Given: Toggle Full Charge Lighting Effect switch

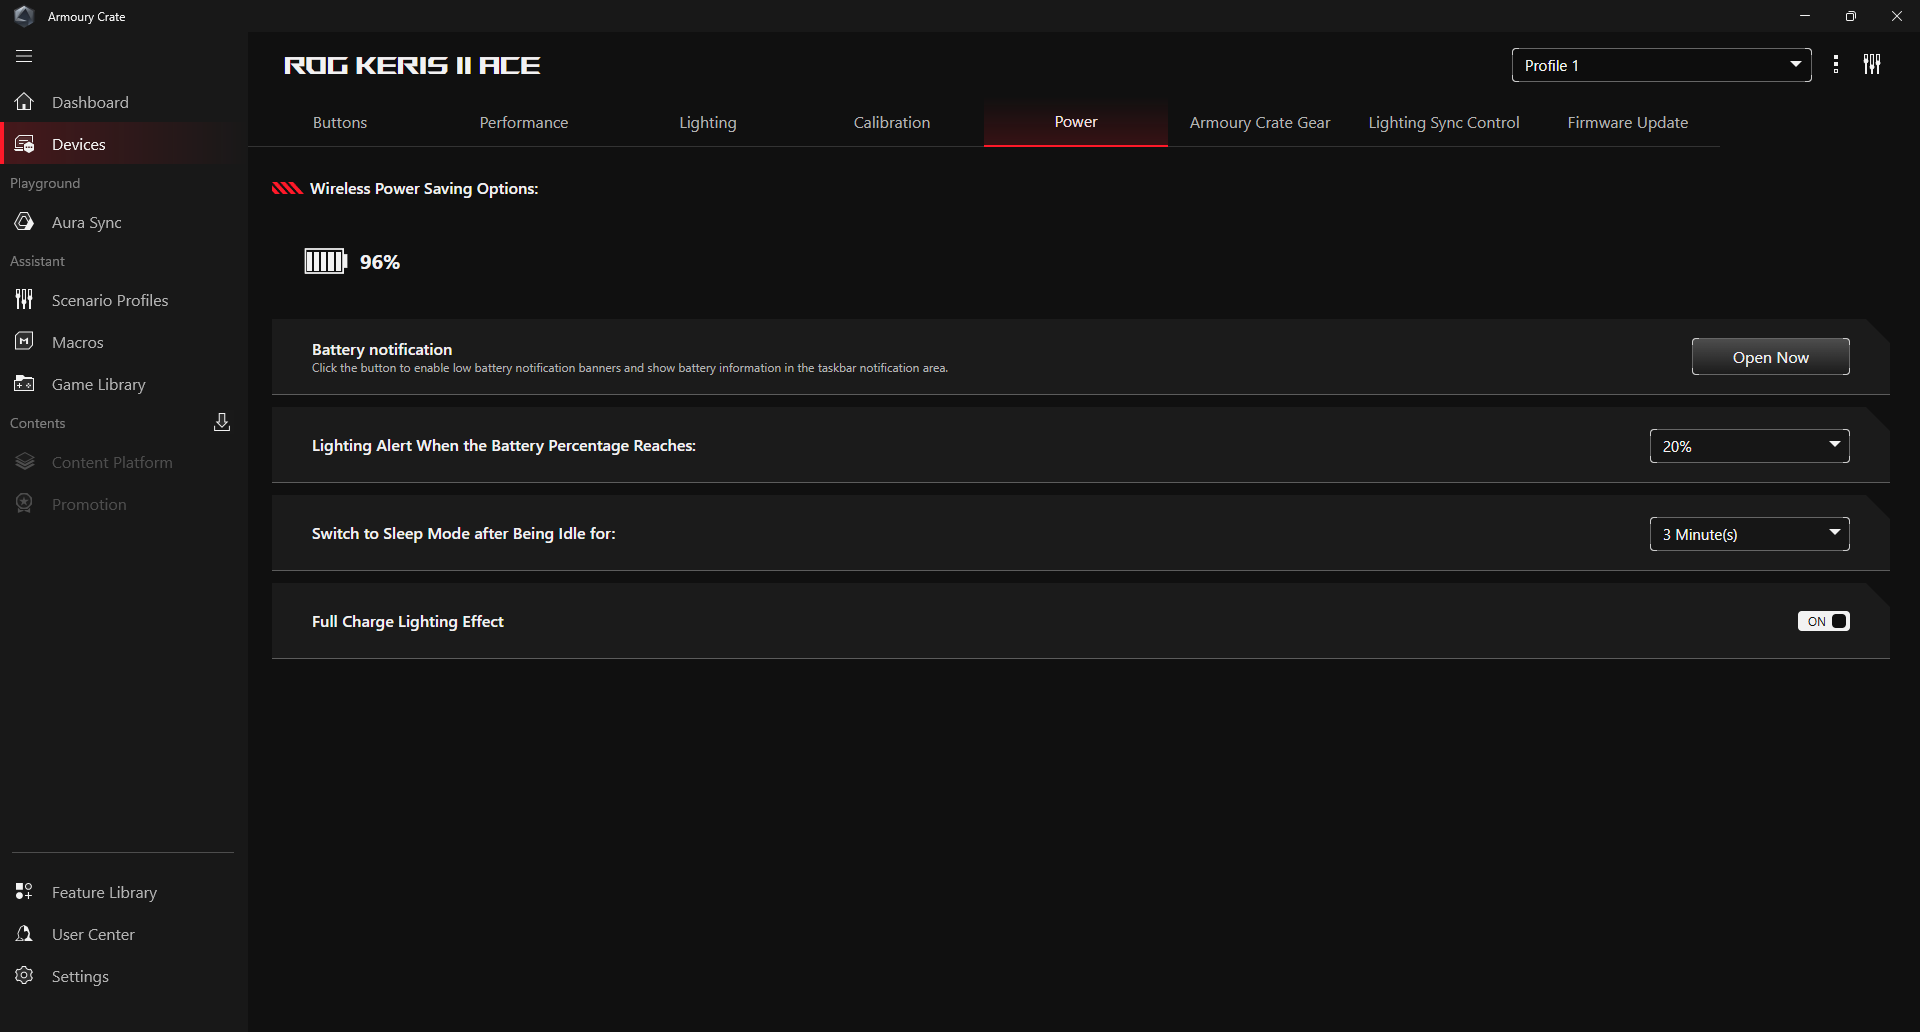Looking at the screenshot, I should [x=1824, y=621].
